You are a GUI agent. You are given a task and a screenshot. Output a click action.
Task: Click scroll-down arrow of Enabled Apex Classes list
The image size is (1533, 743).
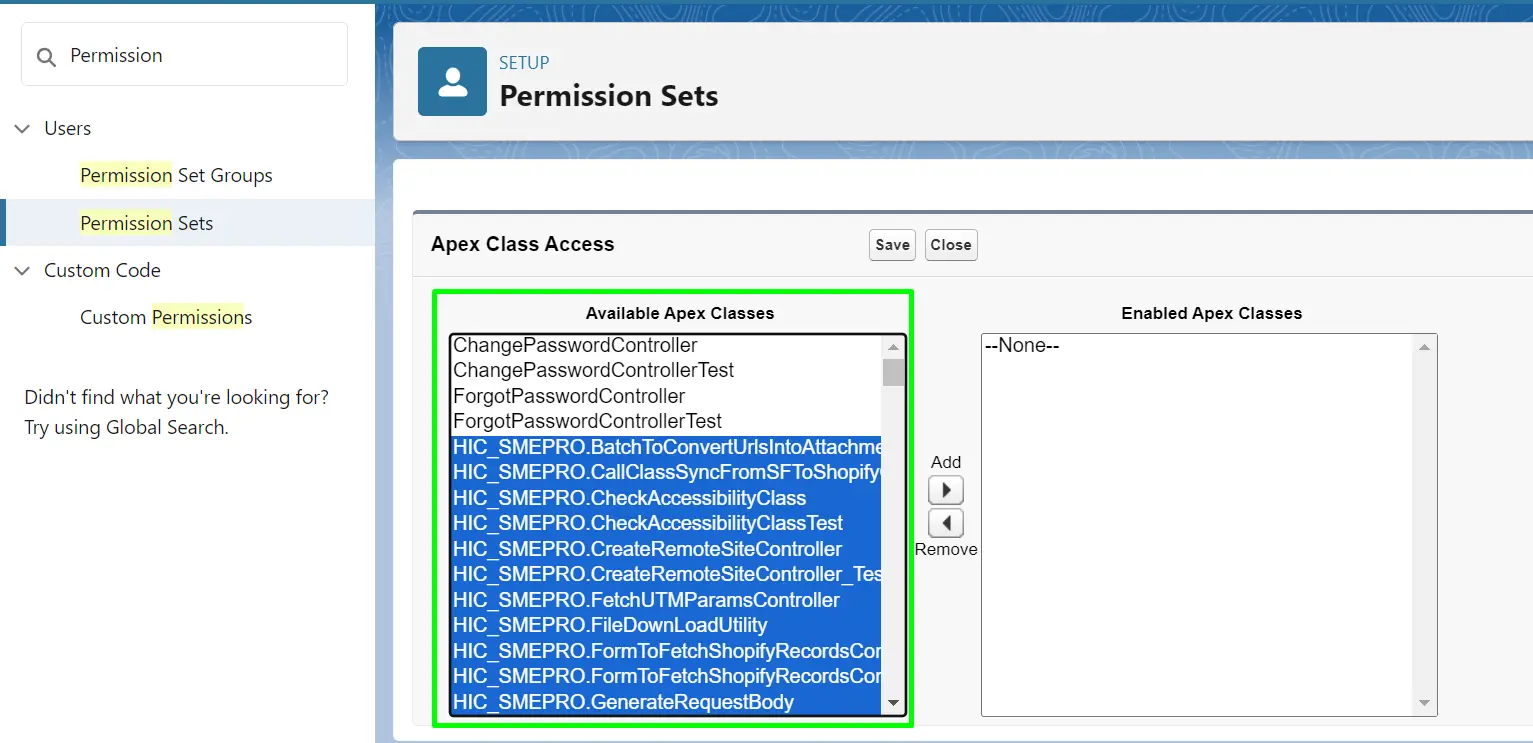(x=1425, y=704)
